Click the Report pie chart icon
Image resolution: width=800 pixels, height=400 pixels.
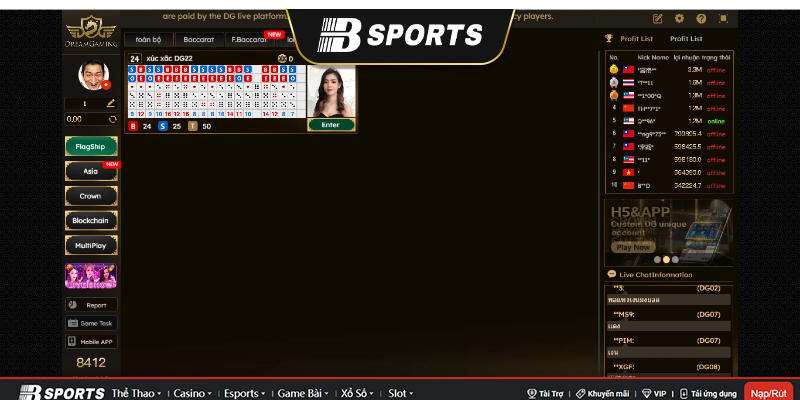click(x=72, y=305)
